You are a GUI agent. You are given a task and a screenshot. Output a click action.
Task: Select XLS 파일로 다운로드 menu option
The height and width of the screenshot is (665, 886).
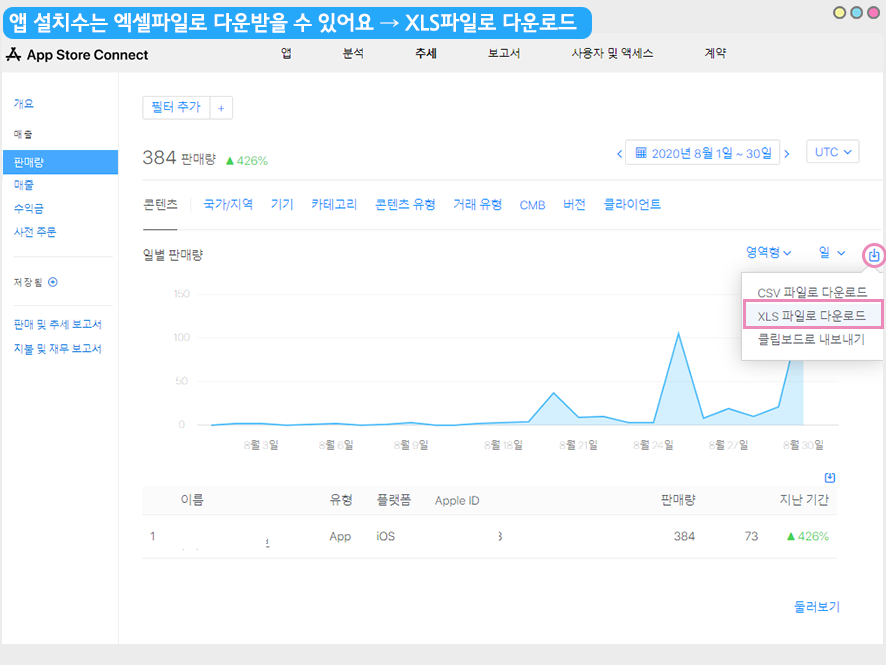[x=812, y=315]
